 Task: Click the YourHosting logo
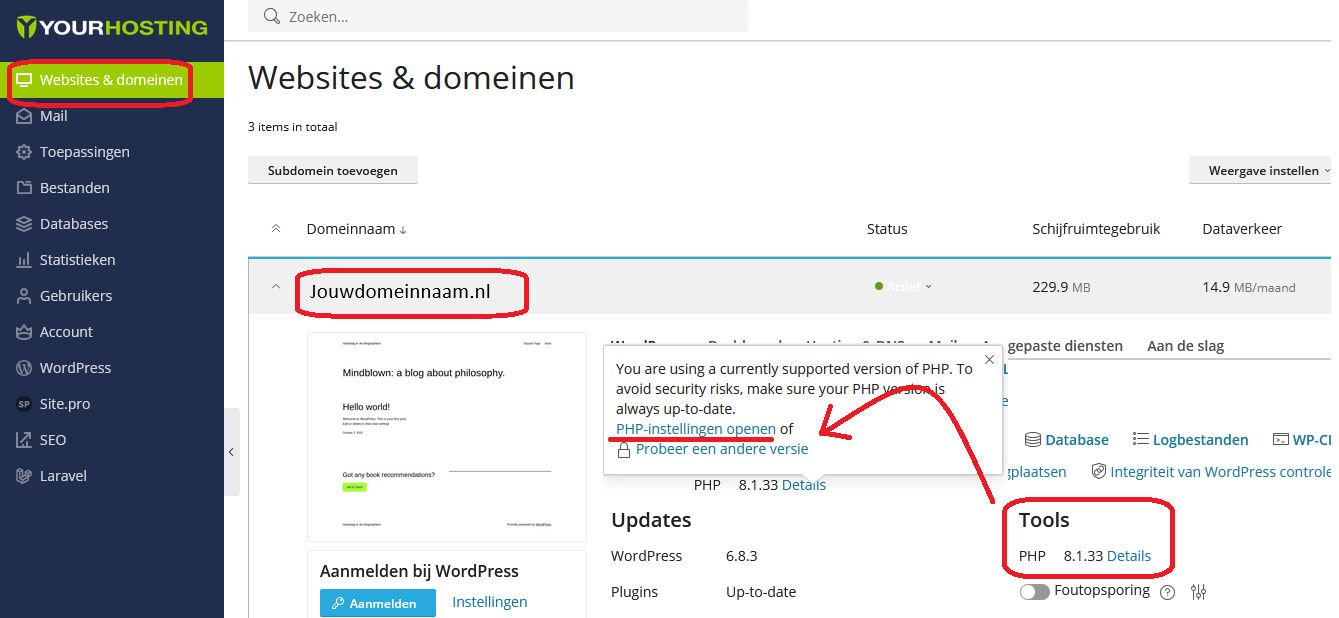(112, 27)
